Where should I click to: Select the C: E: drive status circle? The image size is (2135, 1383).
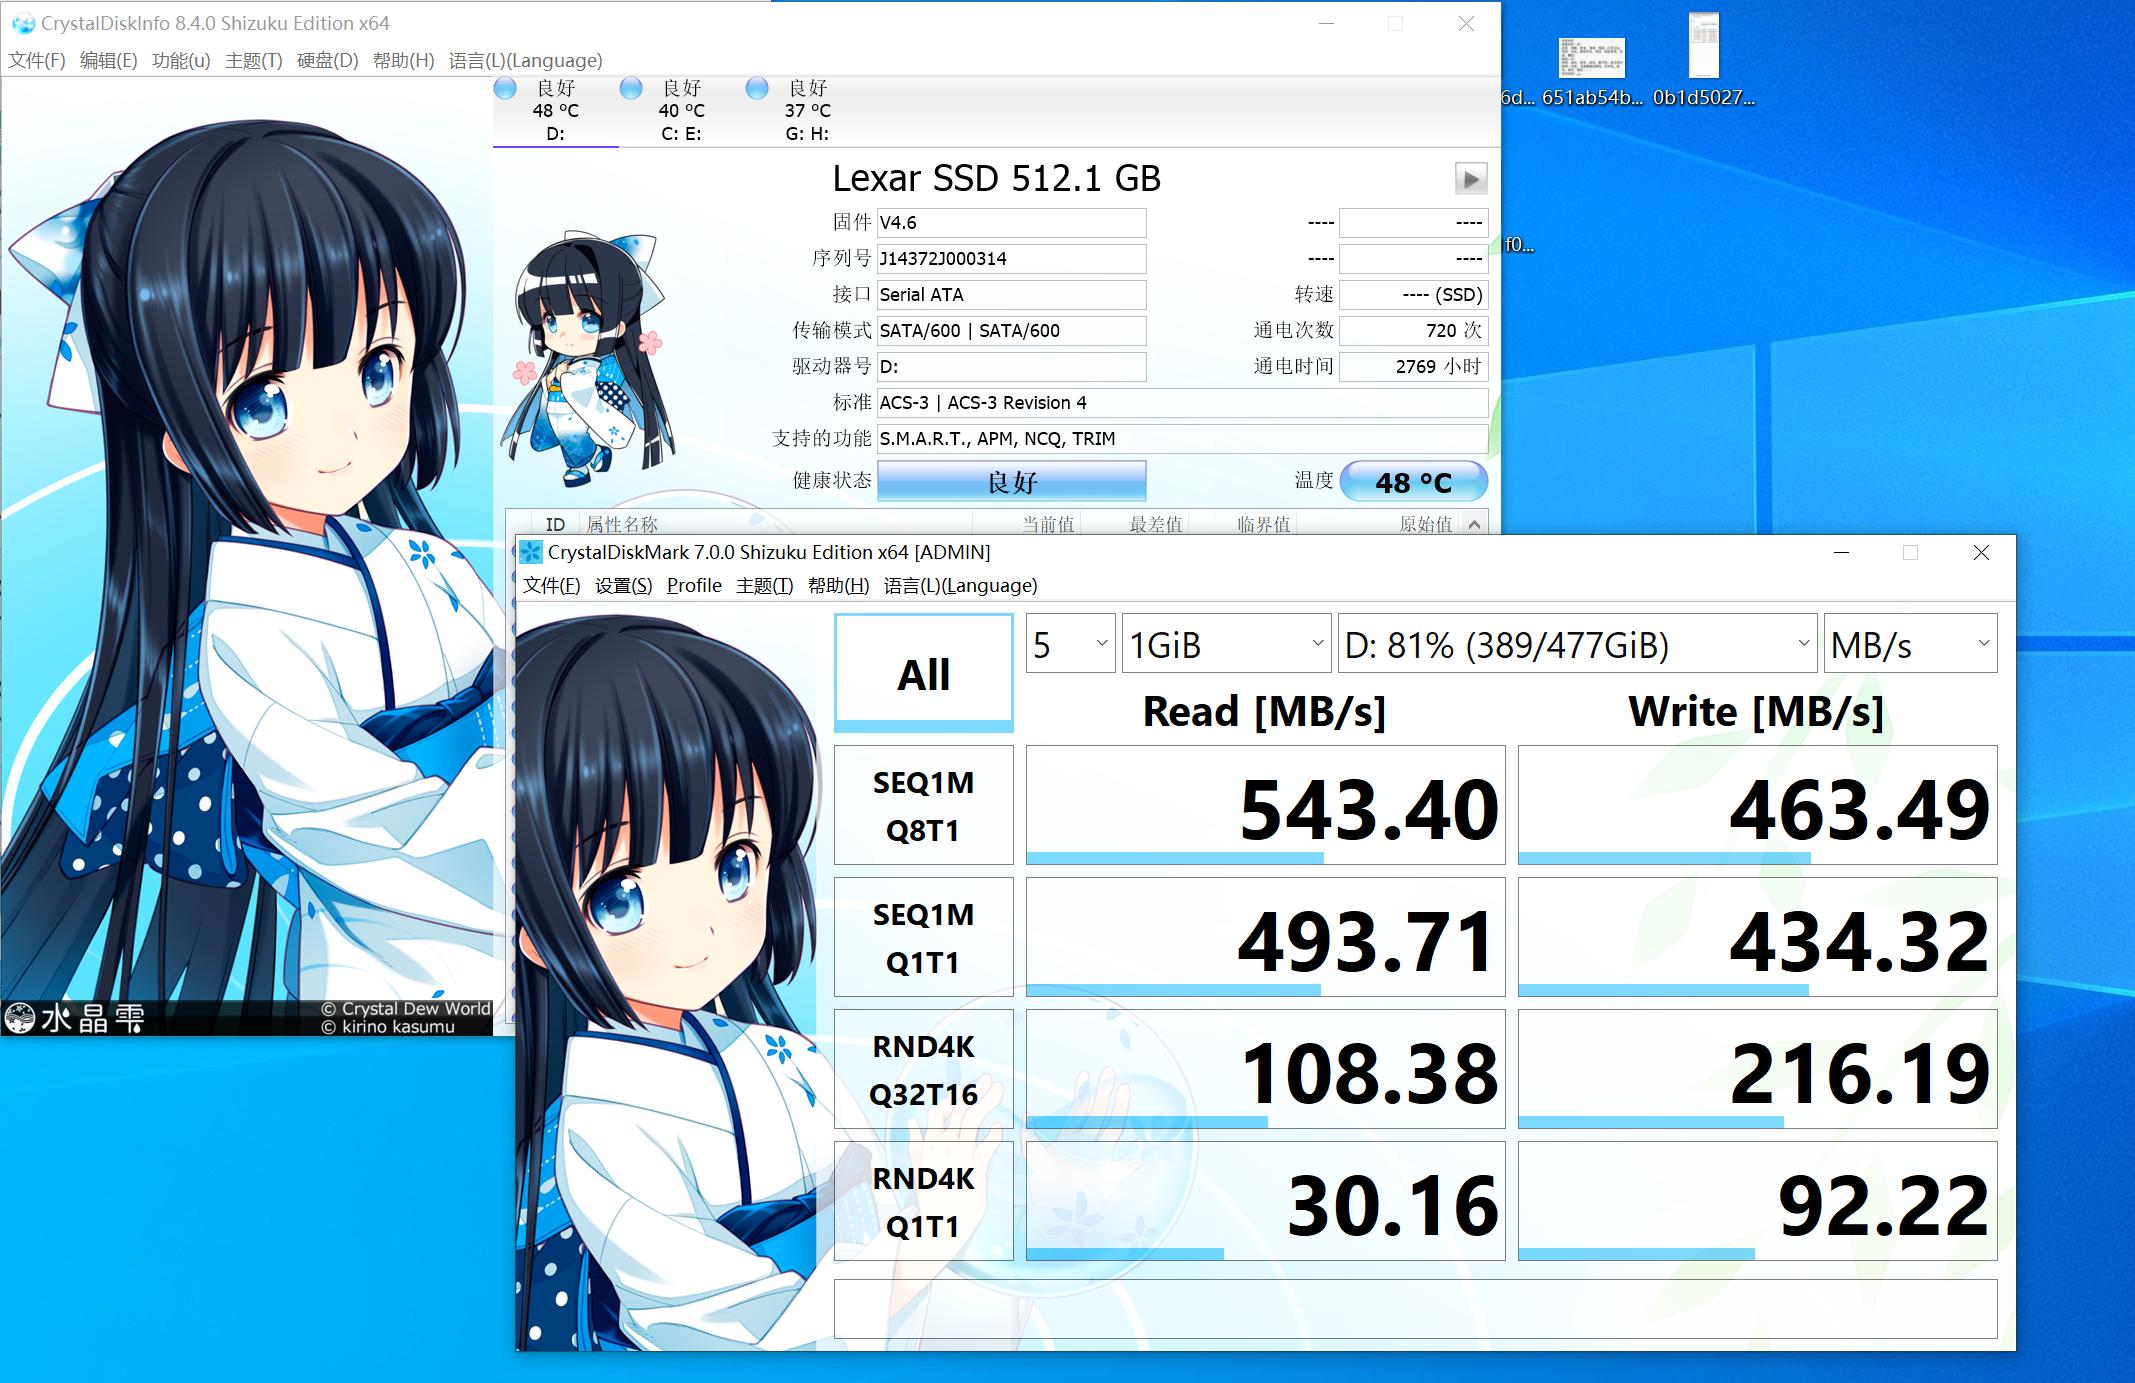(631, 88)
